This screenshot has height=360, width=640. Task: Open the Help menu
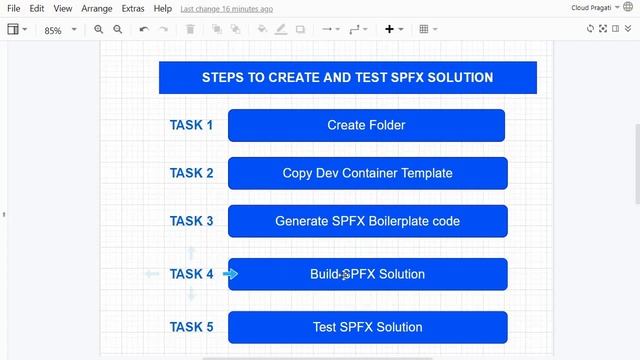coord(162,9)
